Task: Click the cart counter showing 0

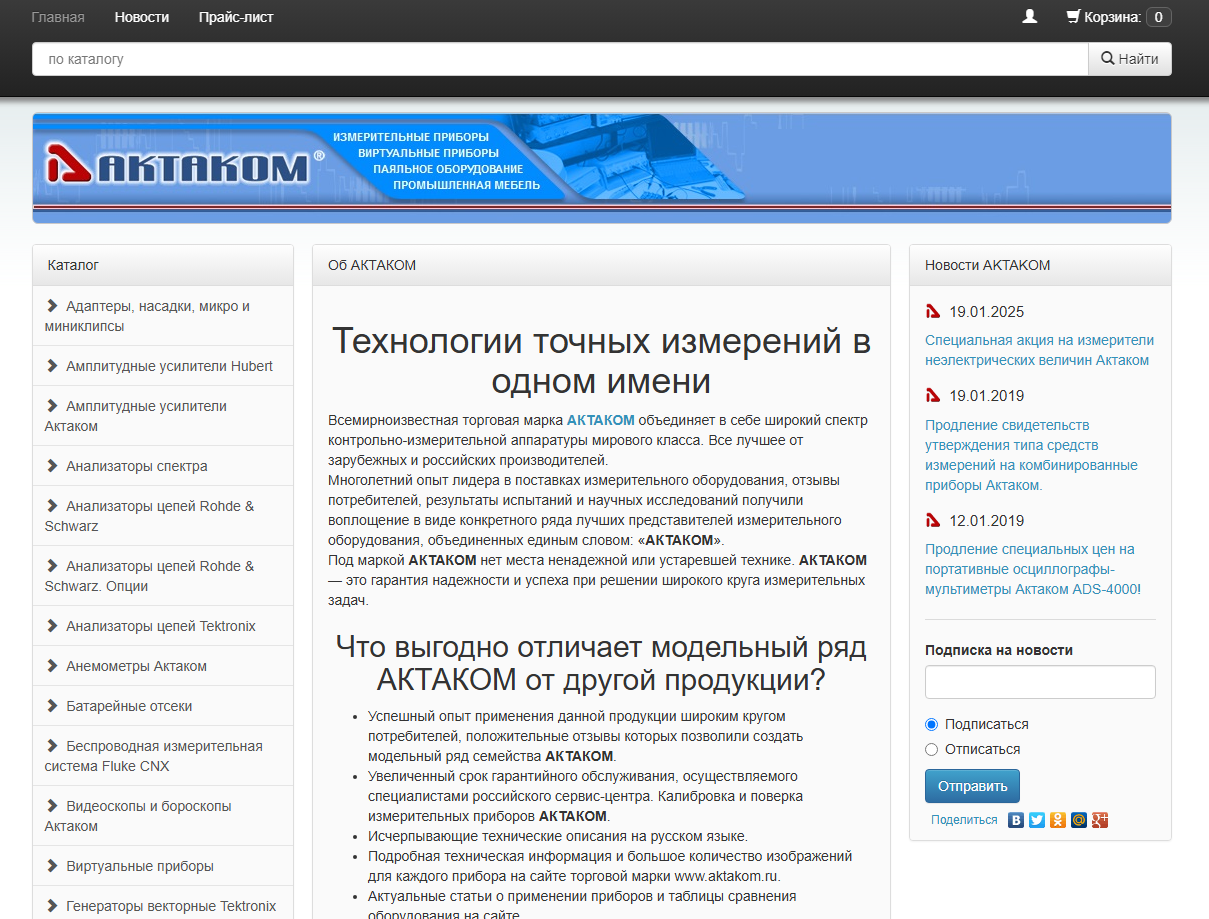Action: click(x=1158, y=17)
